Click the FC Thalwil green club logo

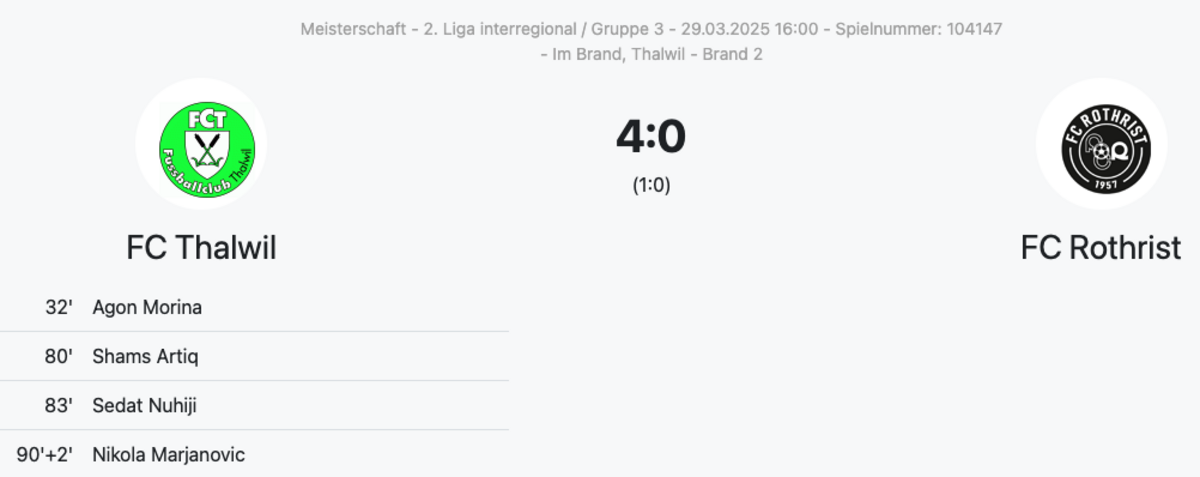tap(201, 144)
